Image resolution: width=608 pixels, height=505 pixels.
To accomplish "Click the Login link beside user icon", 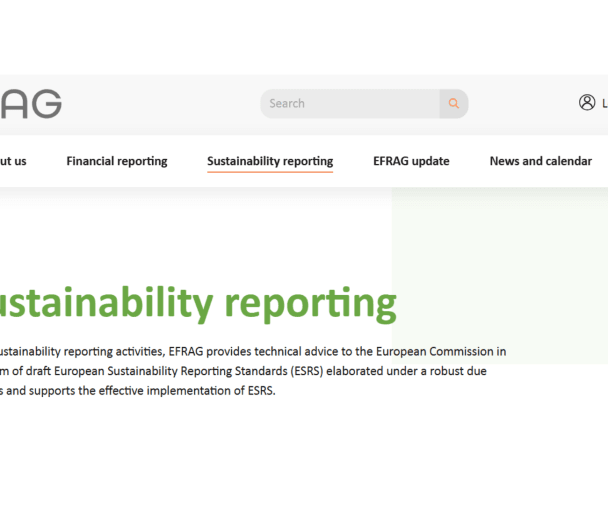I will pyautogui.click(x=604, y=103).
